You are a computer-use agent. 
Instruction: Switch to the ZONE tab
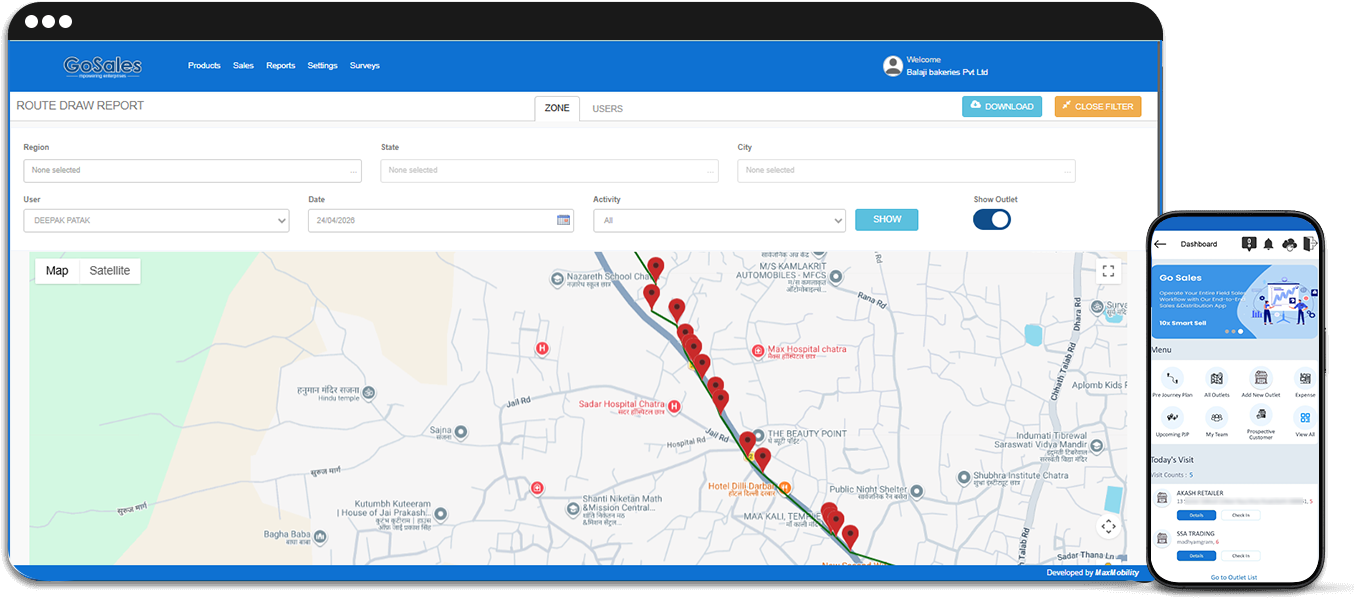(x=557, y=108)
